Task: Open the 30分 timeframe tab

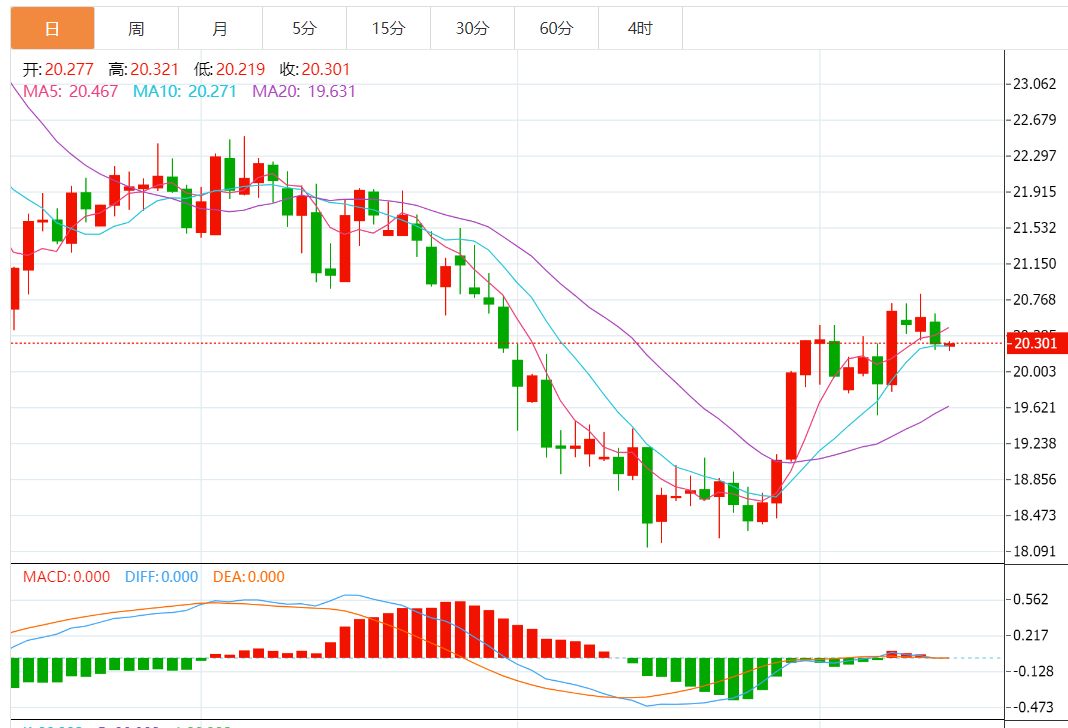Action: pyautogui.click(x=472, y=29)
